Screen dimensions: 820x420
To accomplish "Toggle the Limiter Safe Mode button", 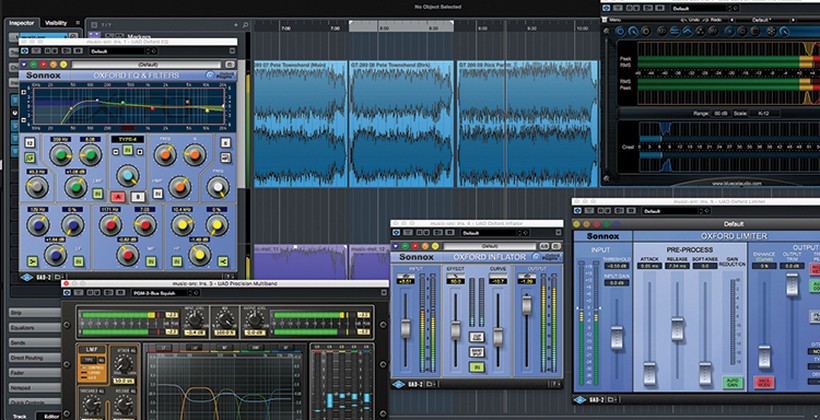I will point(764,383).
